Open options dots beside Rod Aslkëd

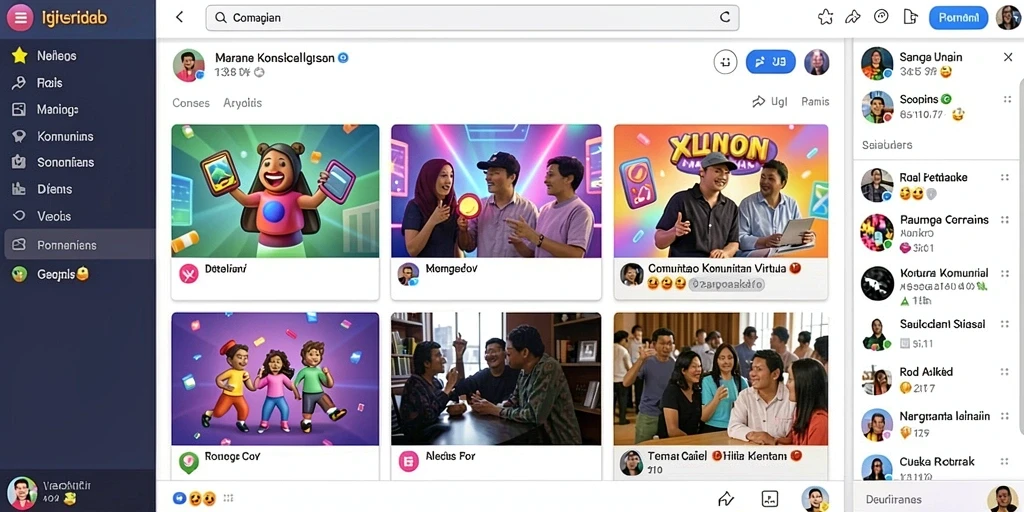[1005, 372]
